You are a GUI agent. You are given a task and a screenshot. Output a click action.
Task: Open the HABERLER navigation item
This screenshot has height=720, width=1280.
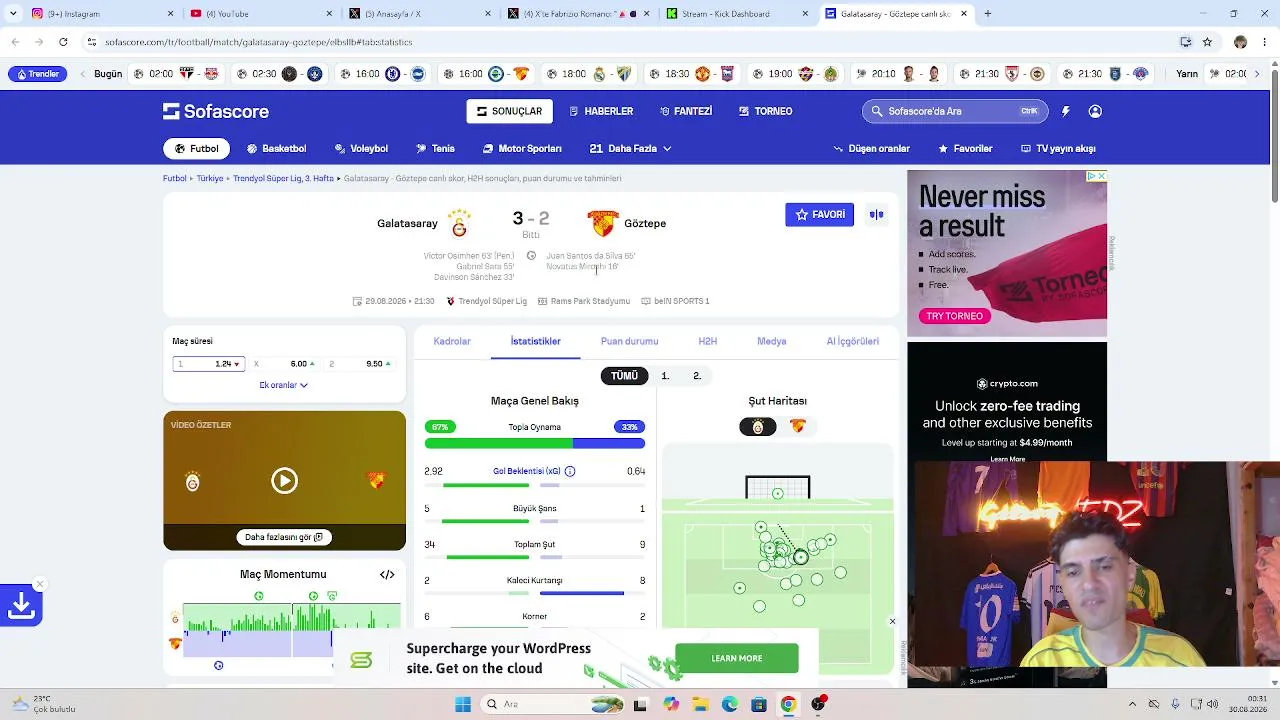pyautogui.click(x=601, y=111)
